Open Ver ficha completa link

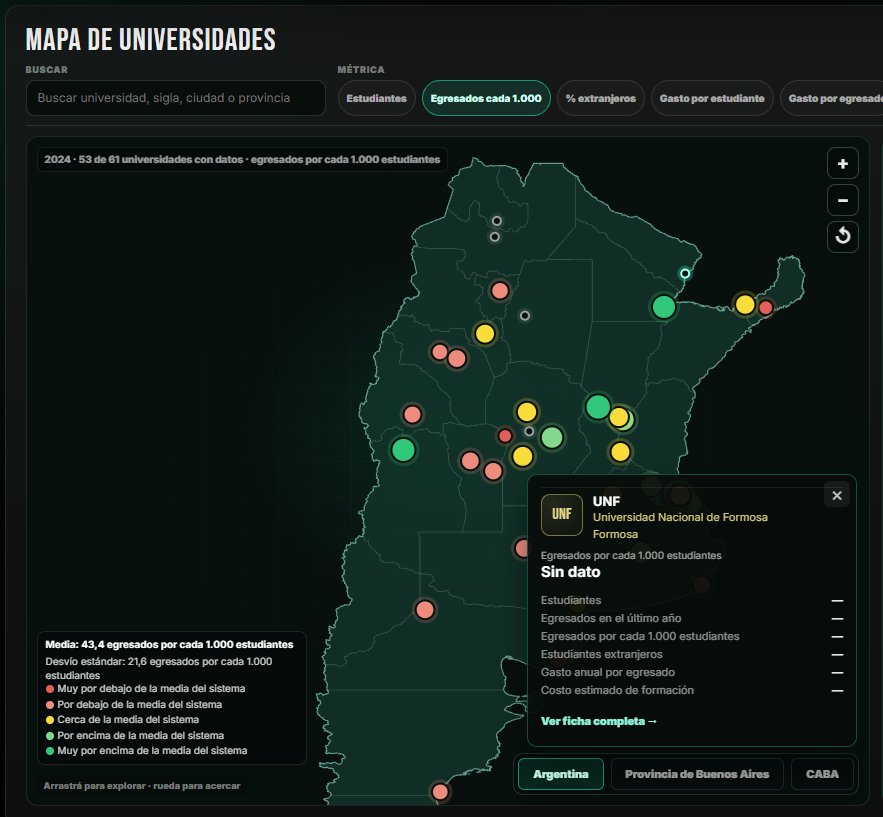click(599, 721)
